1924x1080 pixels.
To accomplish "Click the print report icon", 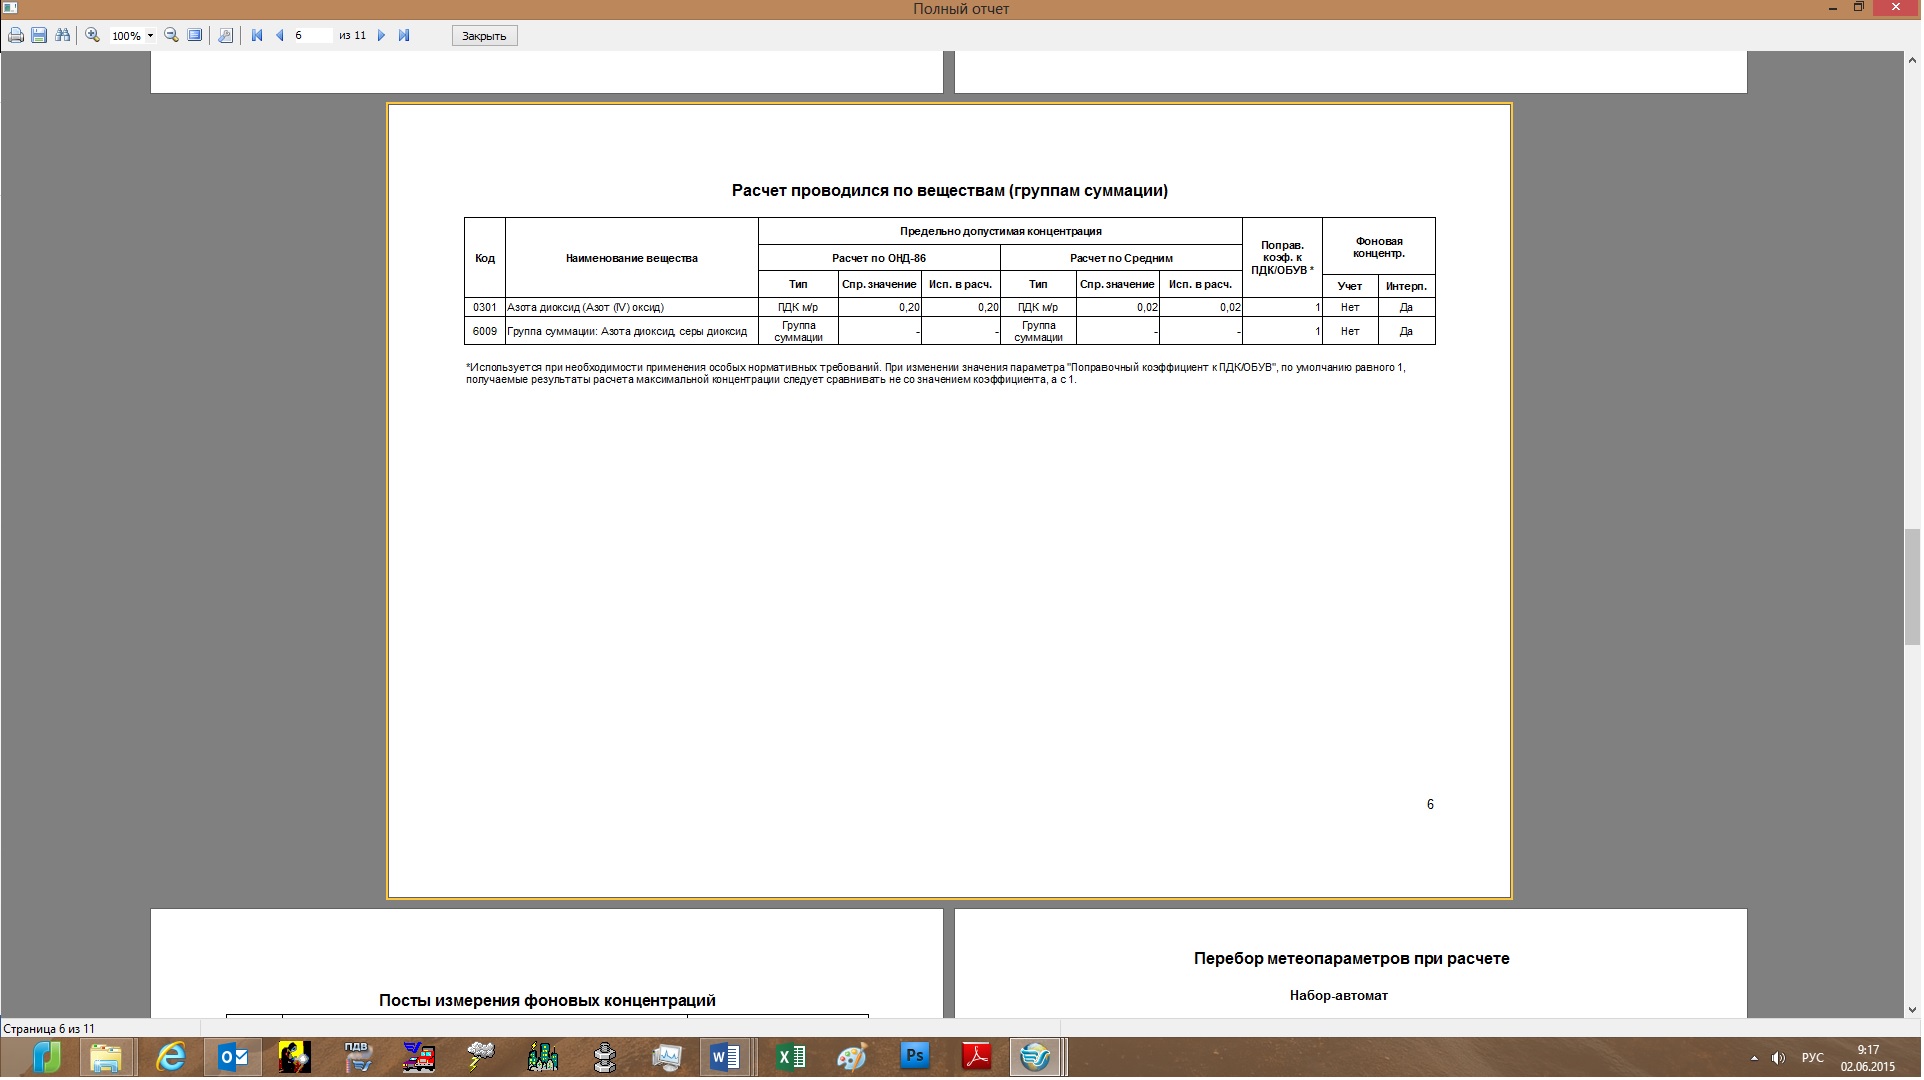I will click(16, 36).
